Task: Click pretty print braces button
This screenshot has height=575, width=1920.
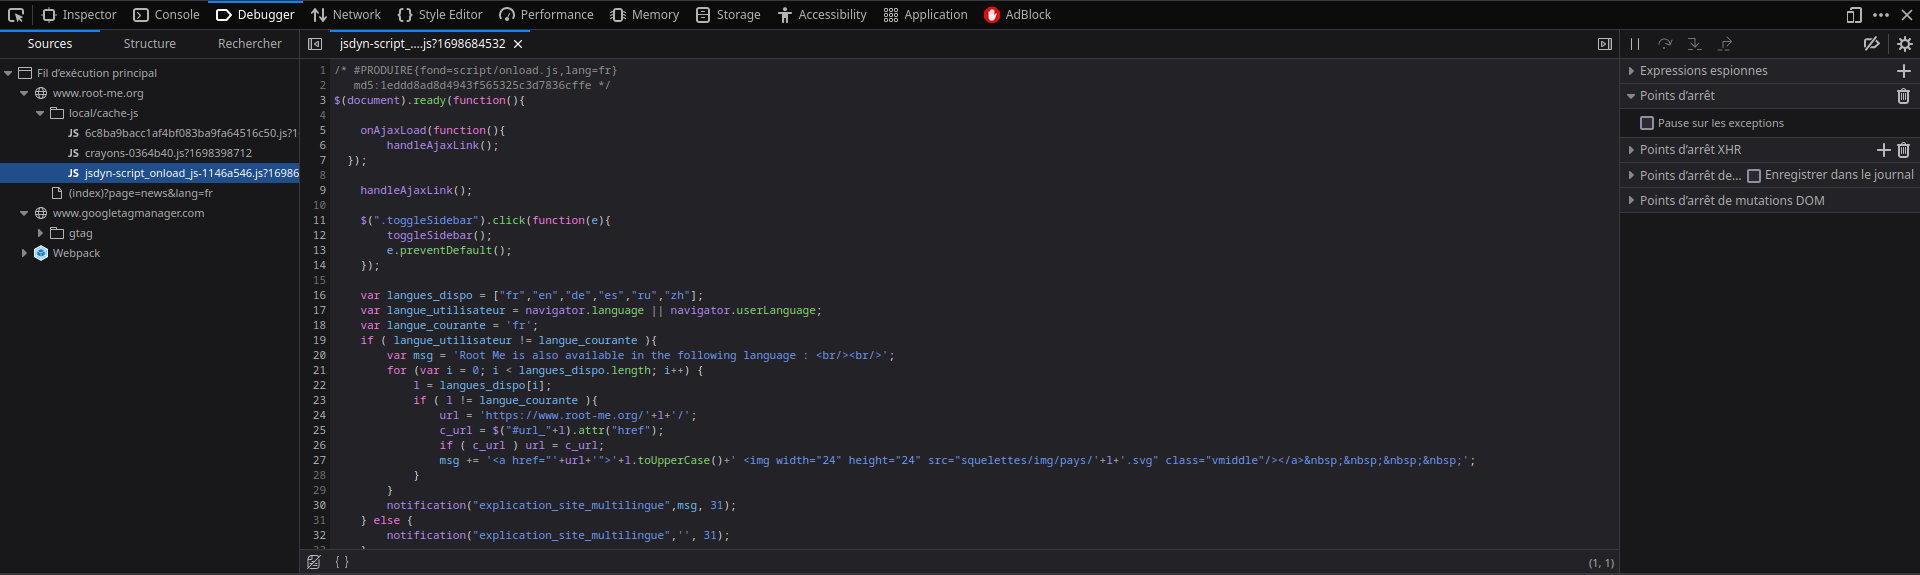Action: point(342,562)
